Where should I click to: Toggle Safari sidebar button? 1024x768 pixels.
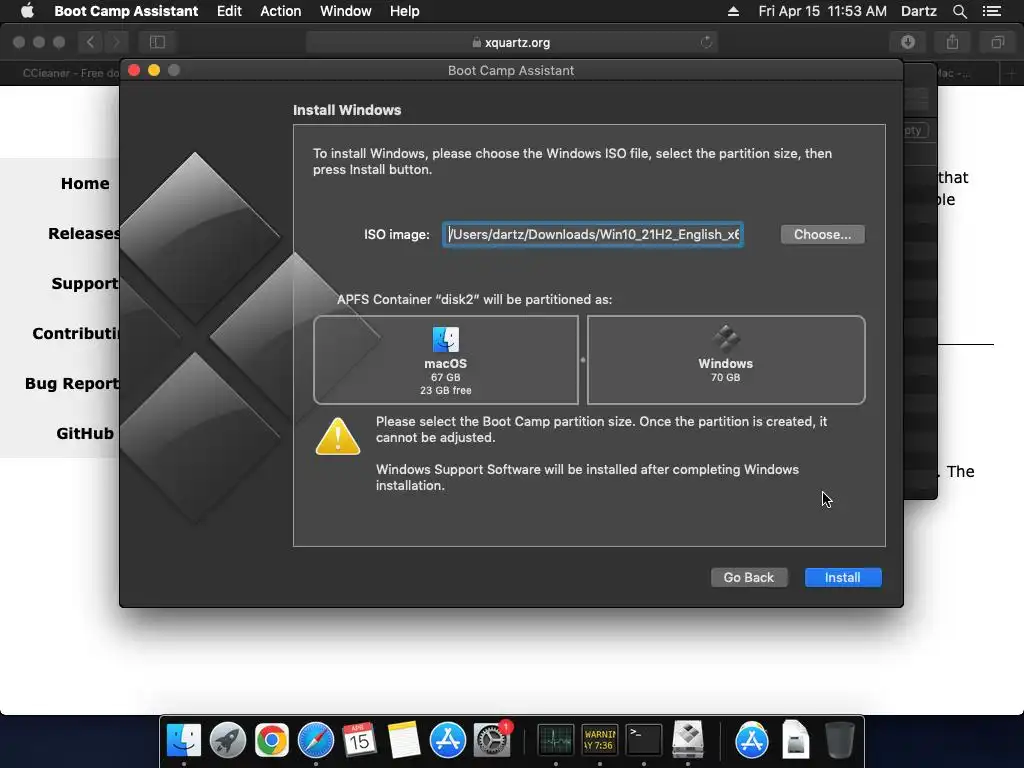(157, 42)
